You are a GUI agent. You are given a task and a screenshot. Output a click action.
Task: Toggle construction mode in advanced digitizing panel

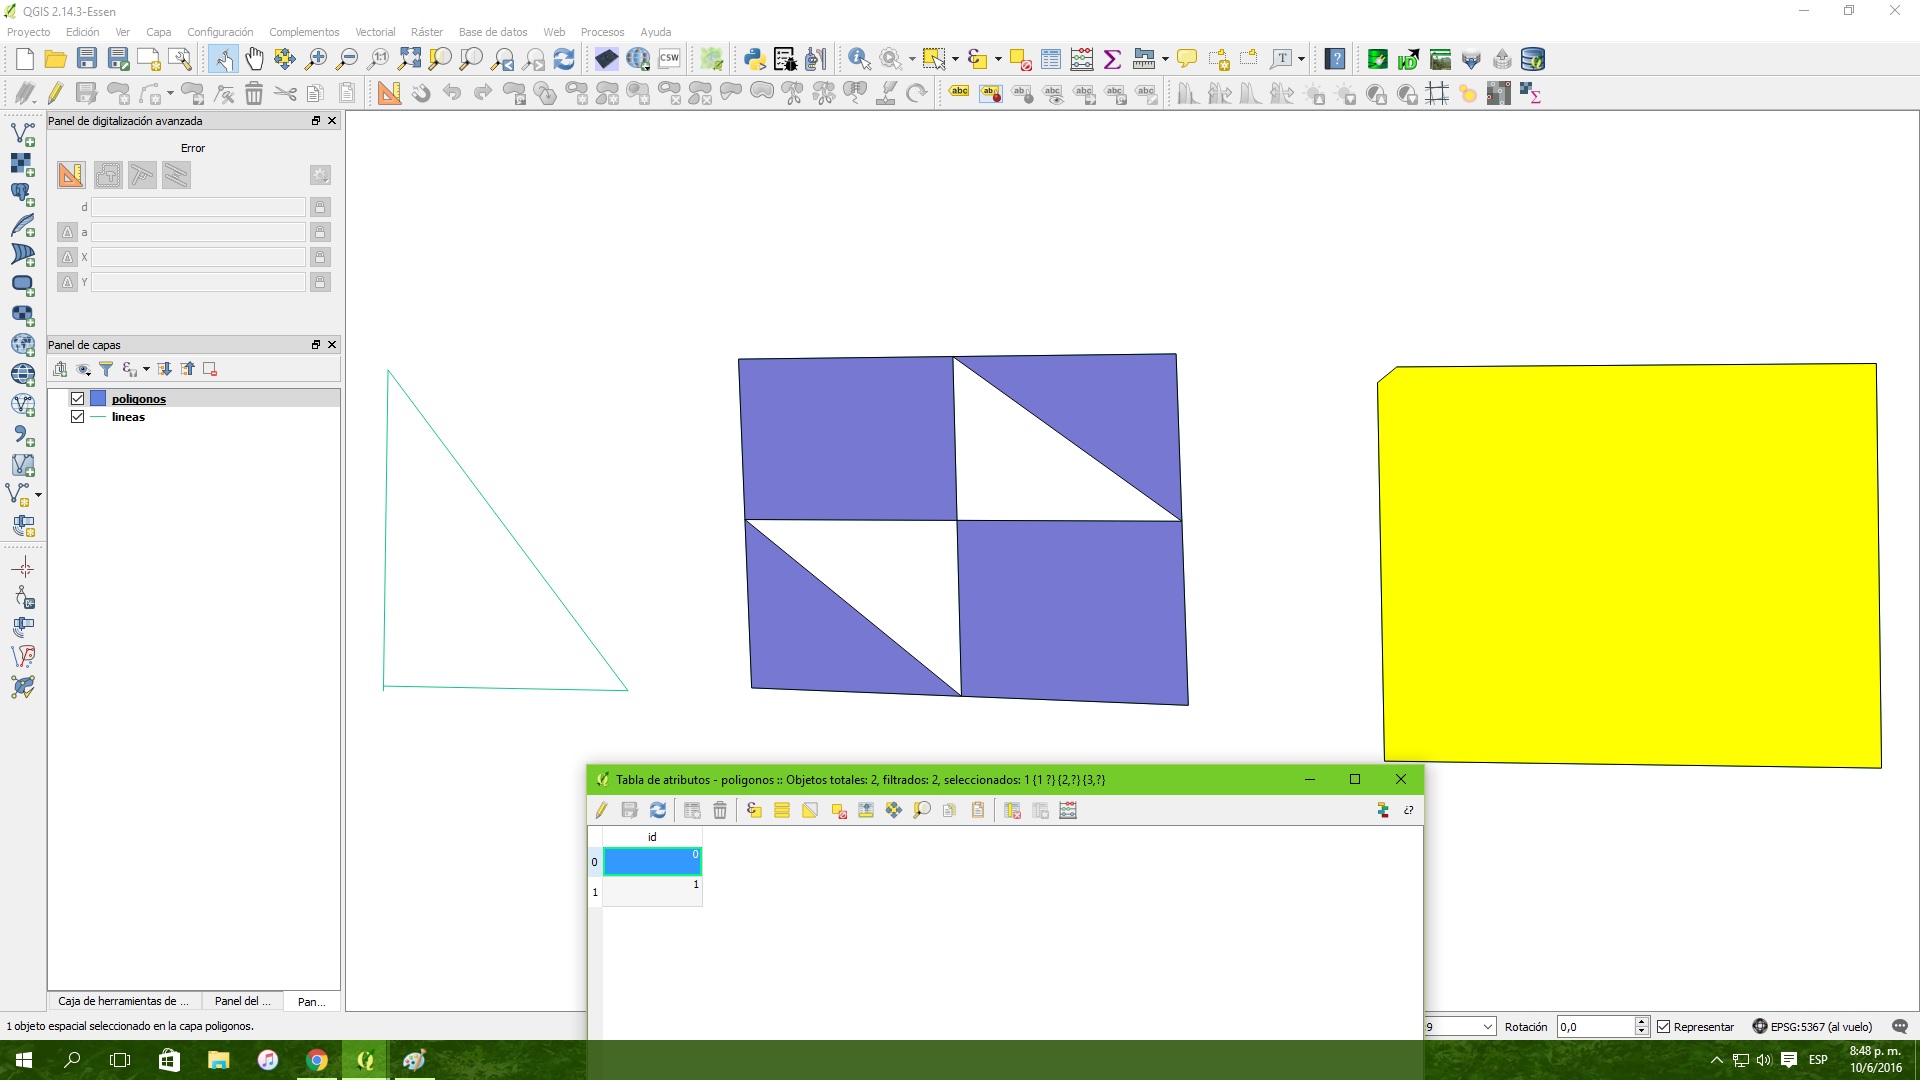pos(108,175)
